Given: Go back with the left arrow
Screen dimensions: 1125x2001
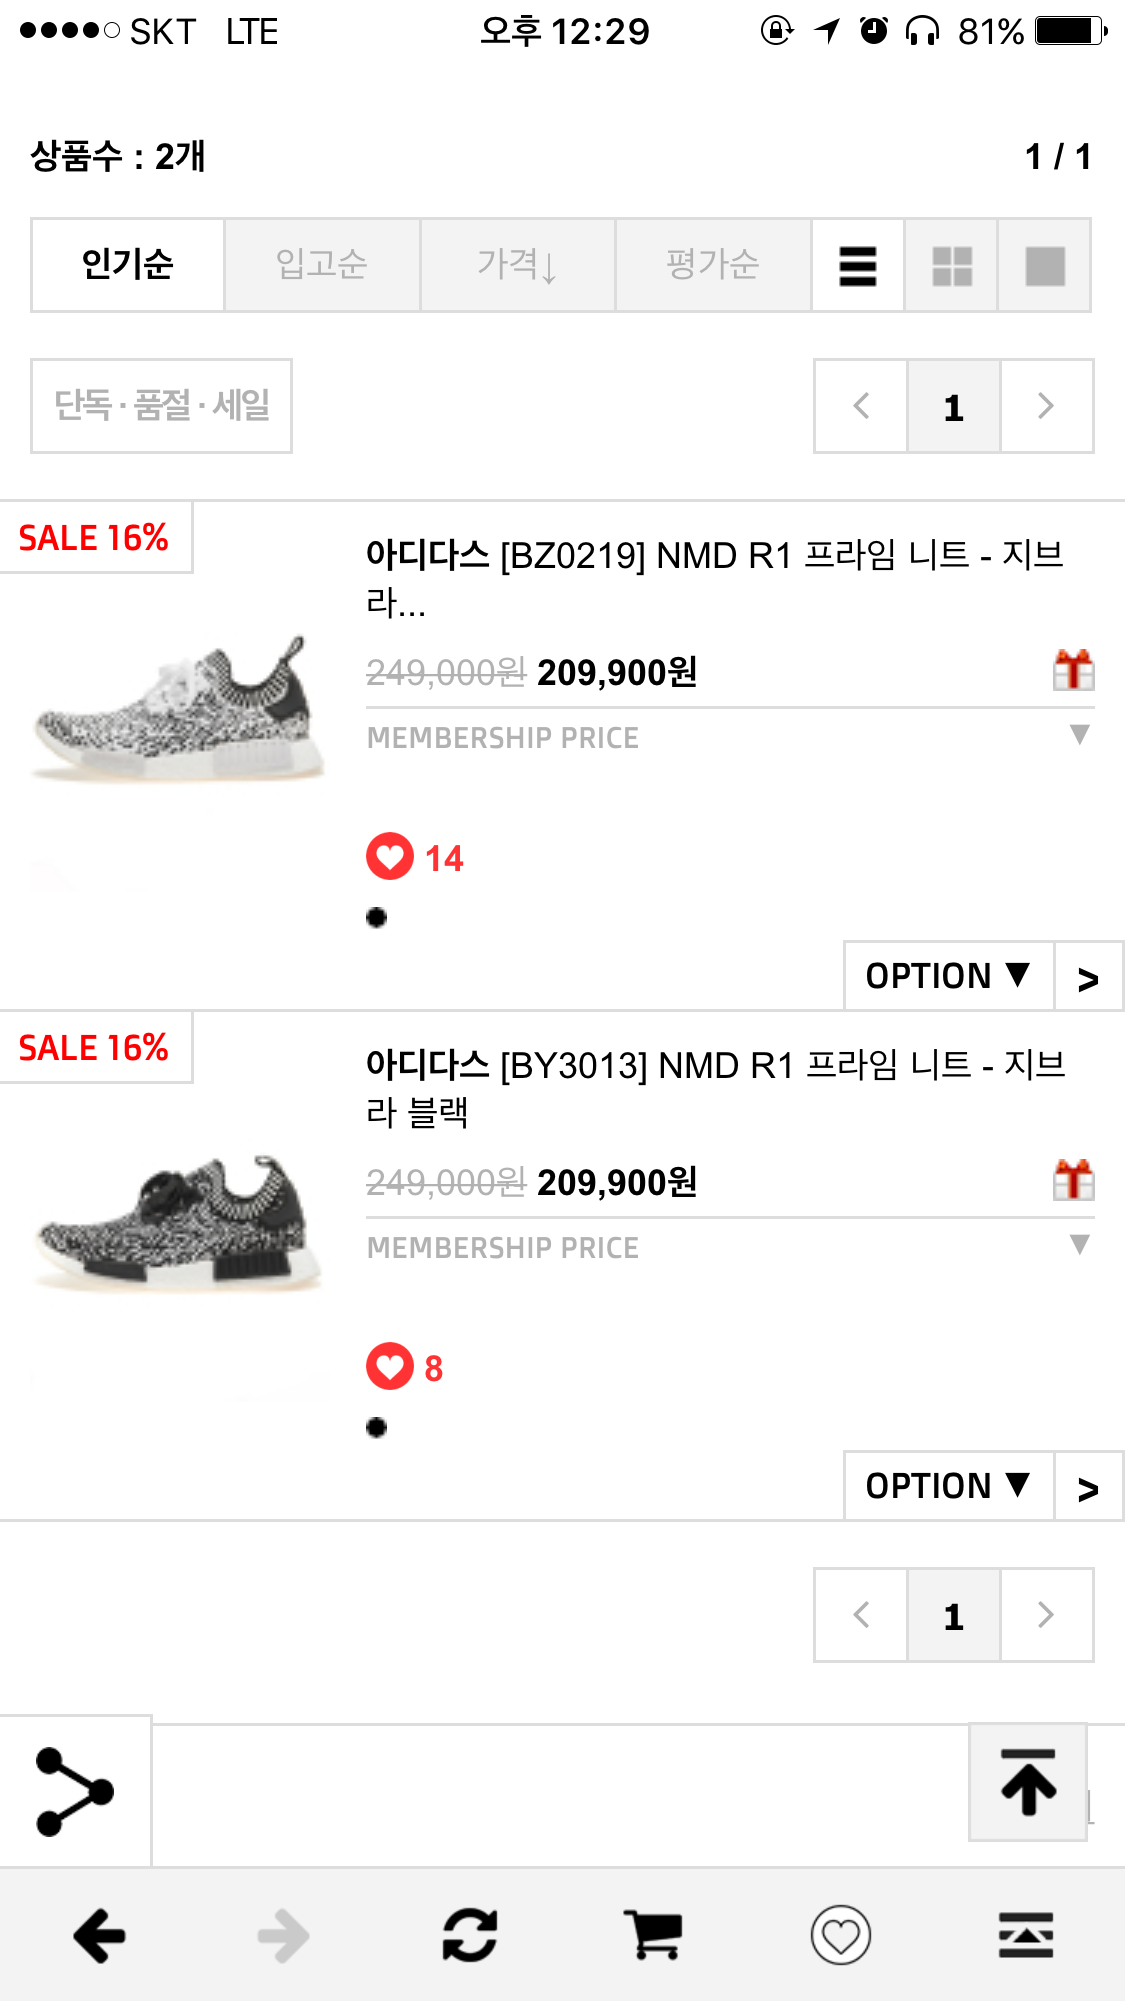Looking at the screenshot, I should 99,1936.
